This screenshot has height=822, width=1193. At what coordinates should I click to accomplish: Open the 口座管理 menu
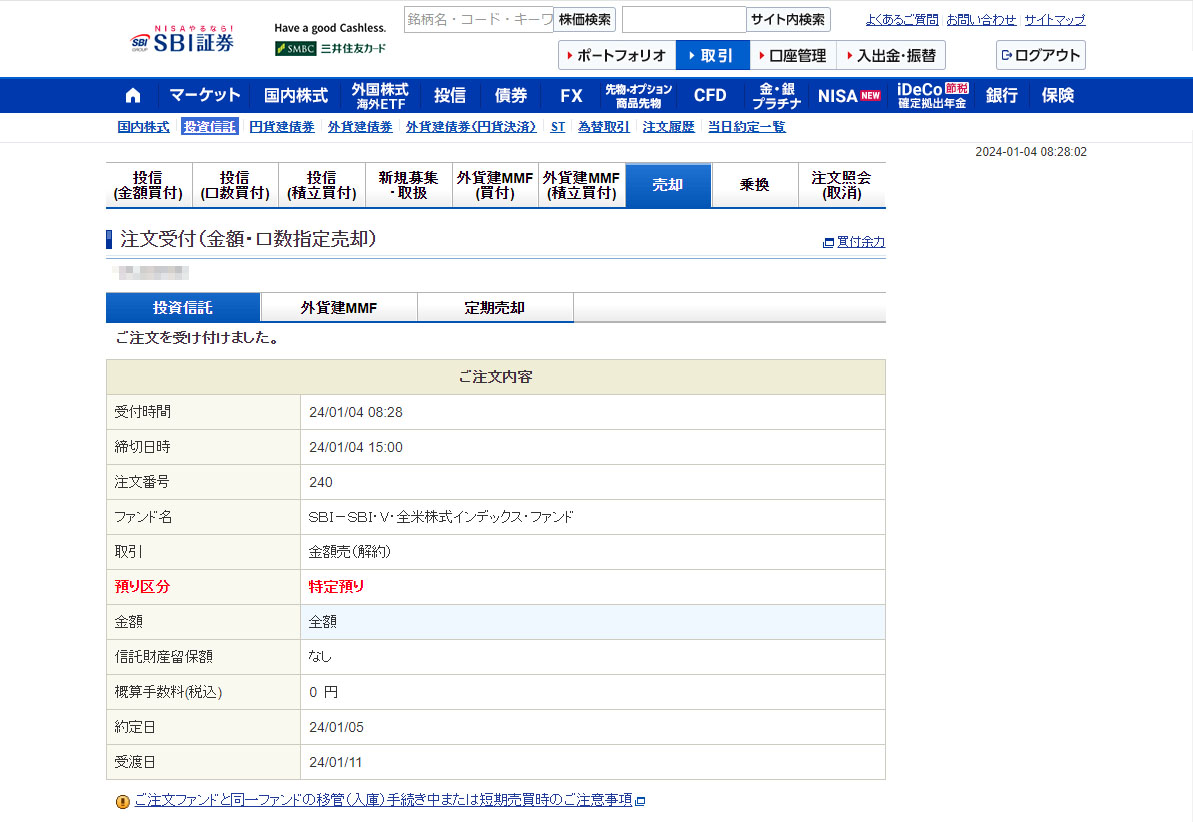[792, 55]
